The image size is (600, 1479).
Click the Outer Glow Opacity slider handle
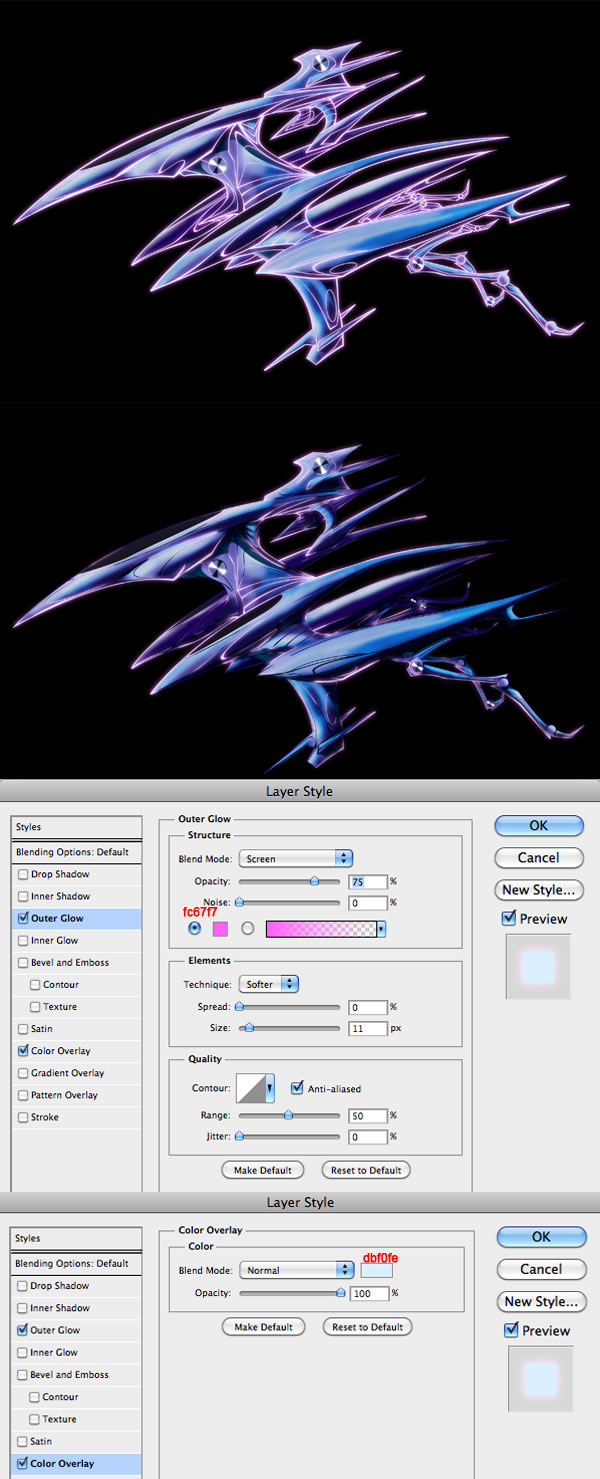pos(314,882)
